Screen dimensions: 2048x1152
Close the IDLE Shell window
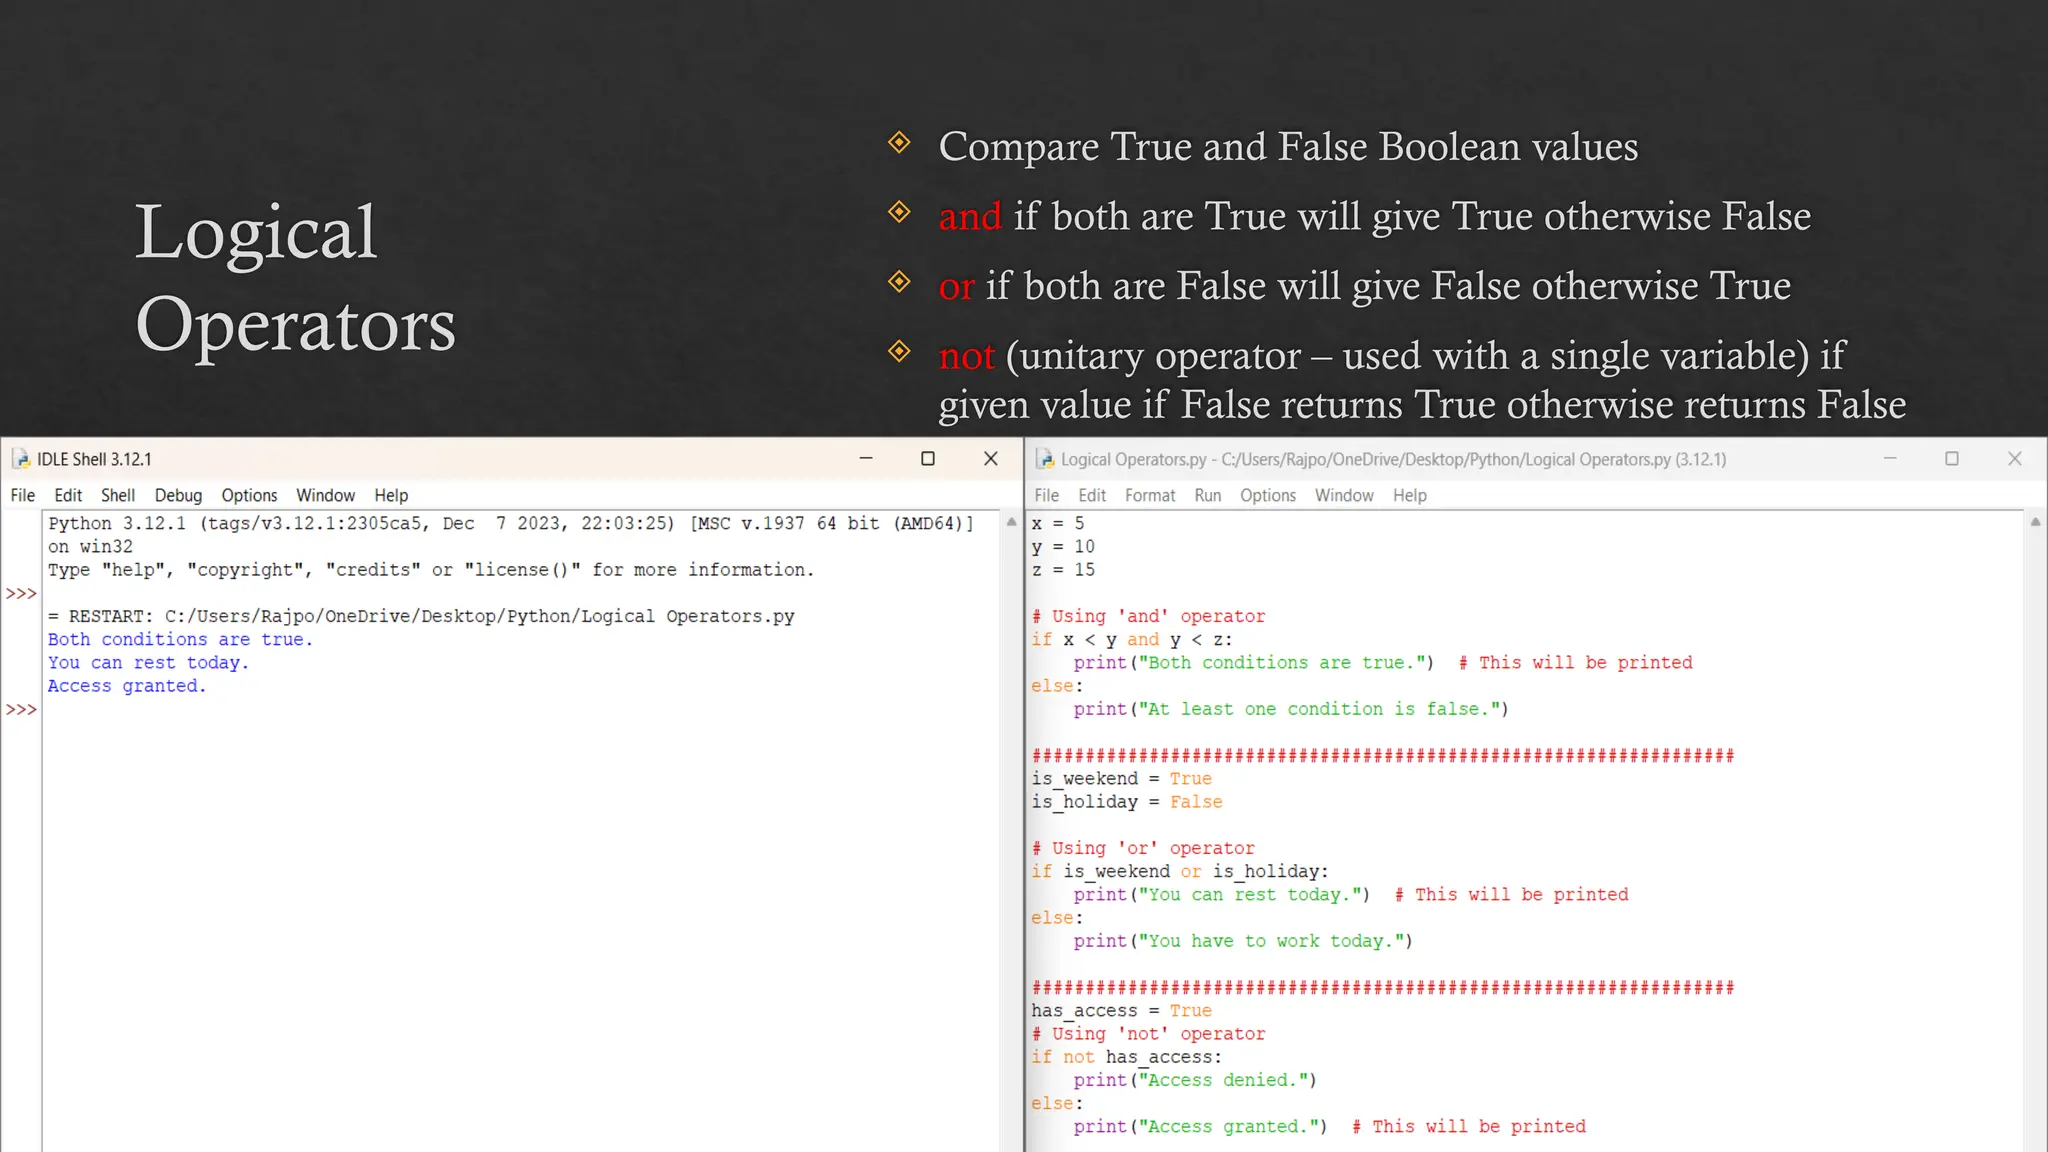[x=991, y=458]
